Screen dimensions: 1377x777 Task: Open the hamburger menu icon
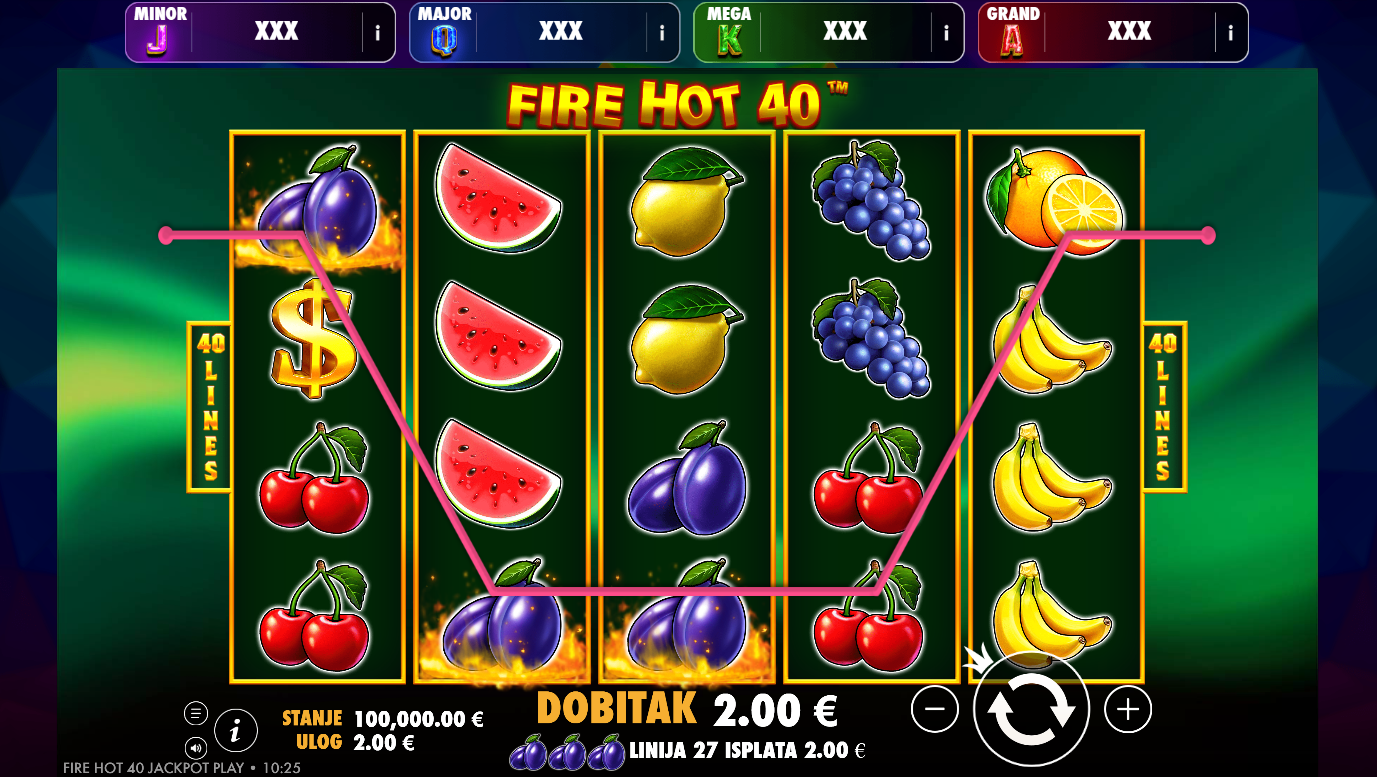[x=196, y=713]
